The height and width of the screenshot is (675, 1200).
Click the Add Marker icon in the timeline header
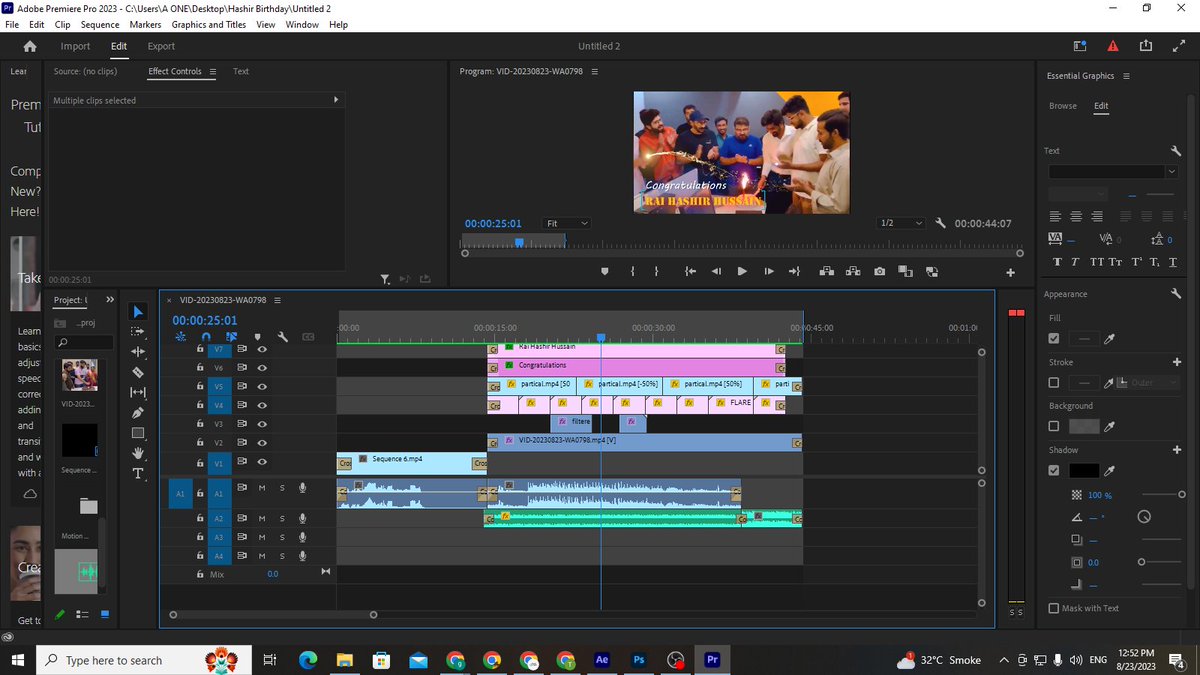(257, 337)
